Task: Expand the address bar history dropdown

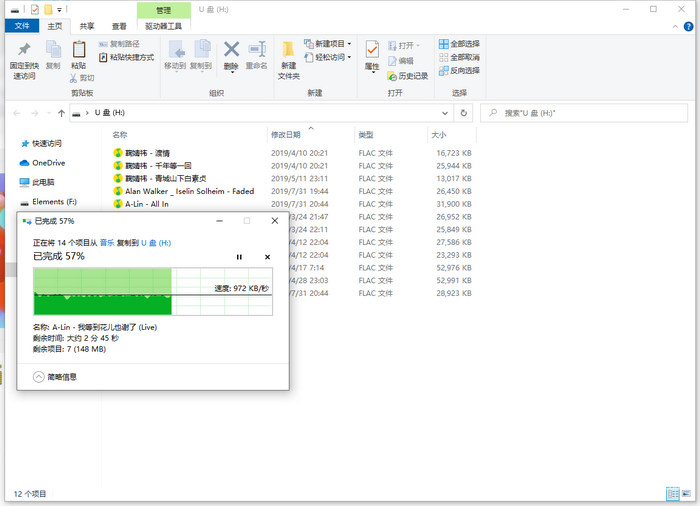Action: (x=445, y=113)
